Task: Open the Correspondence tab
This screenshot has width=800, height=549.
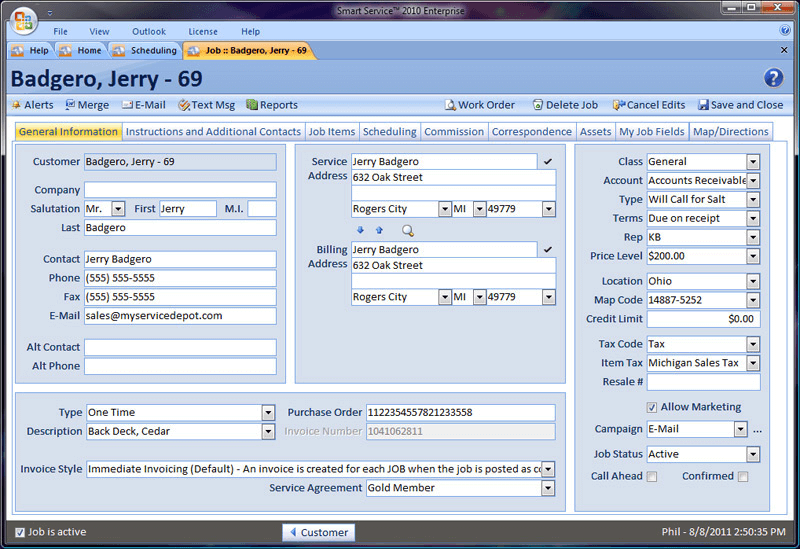Action: point(532,132)
